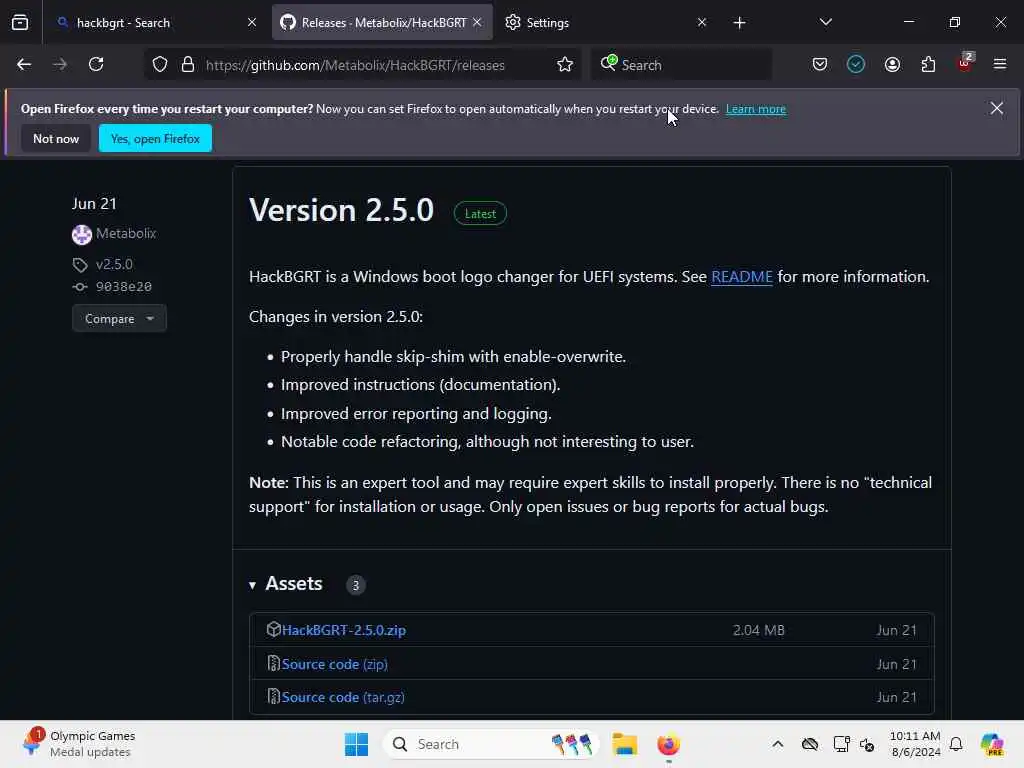Click the Latest release badge

(480, 214)
